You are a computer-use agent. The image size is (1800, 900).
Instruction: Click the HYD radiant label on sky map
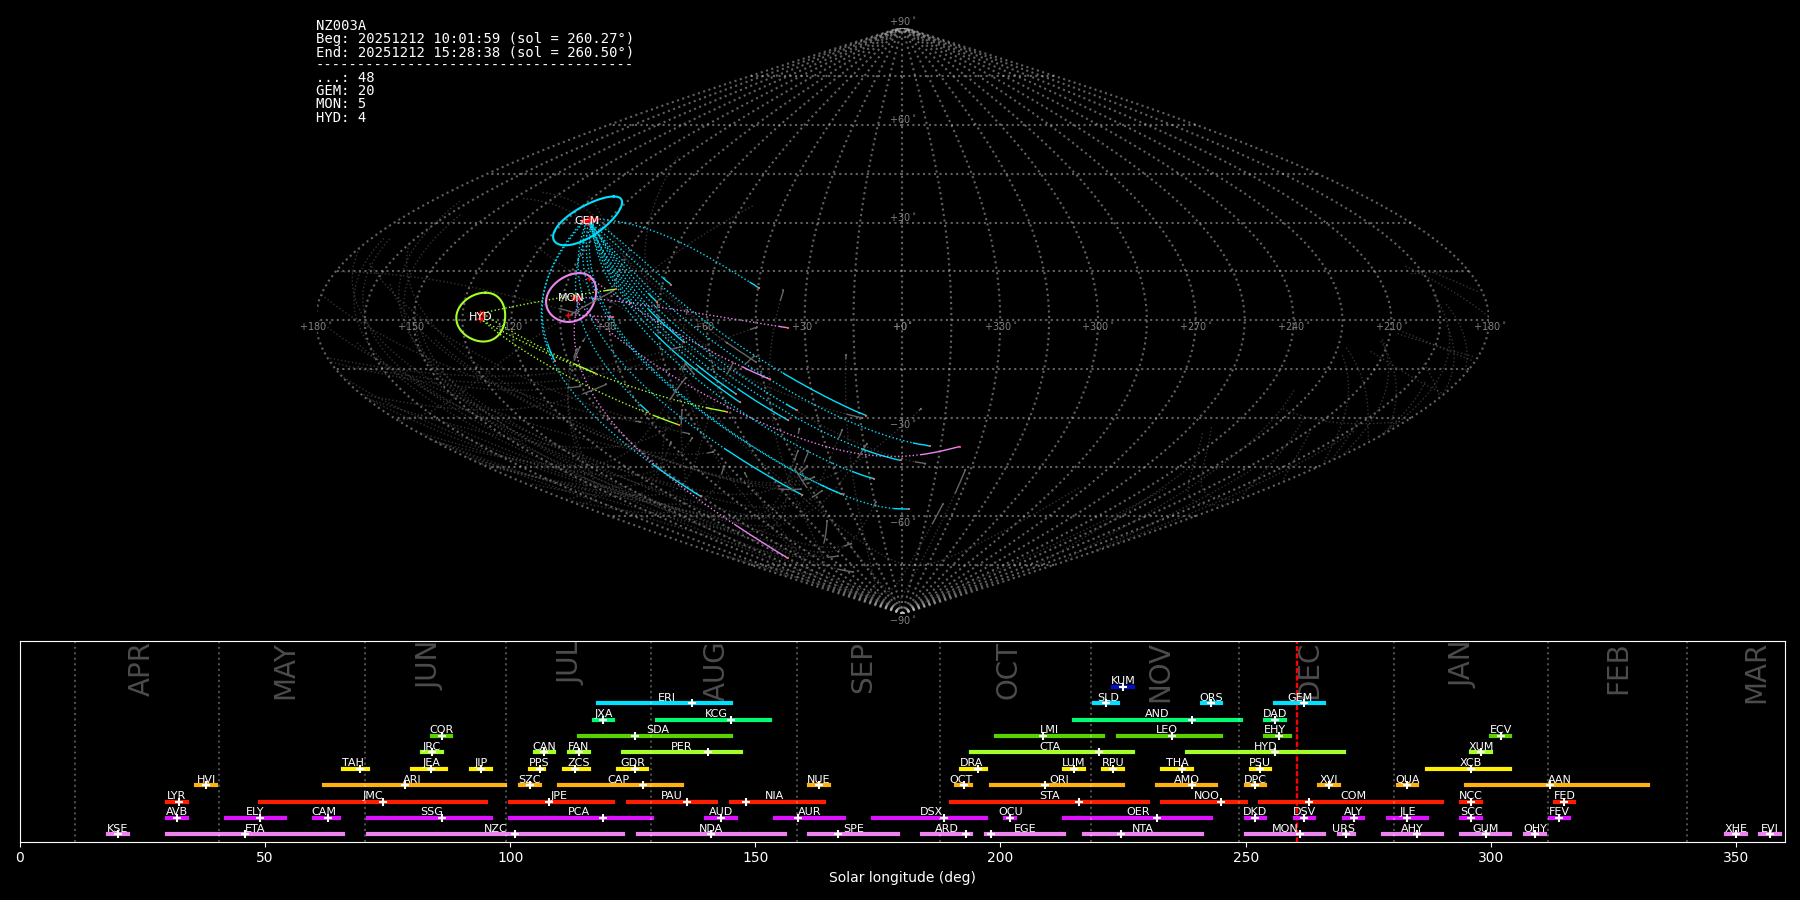tap(480, 317)
